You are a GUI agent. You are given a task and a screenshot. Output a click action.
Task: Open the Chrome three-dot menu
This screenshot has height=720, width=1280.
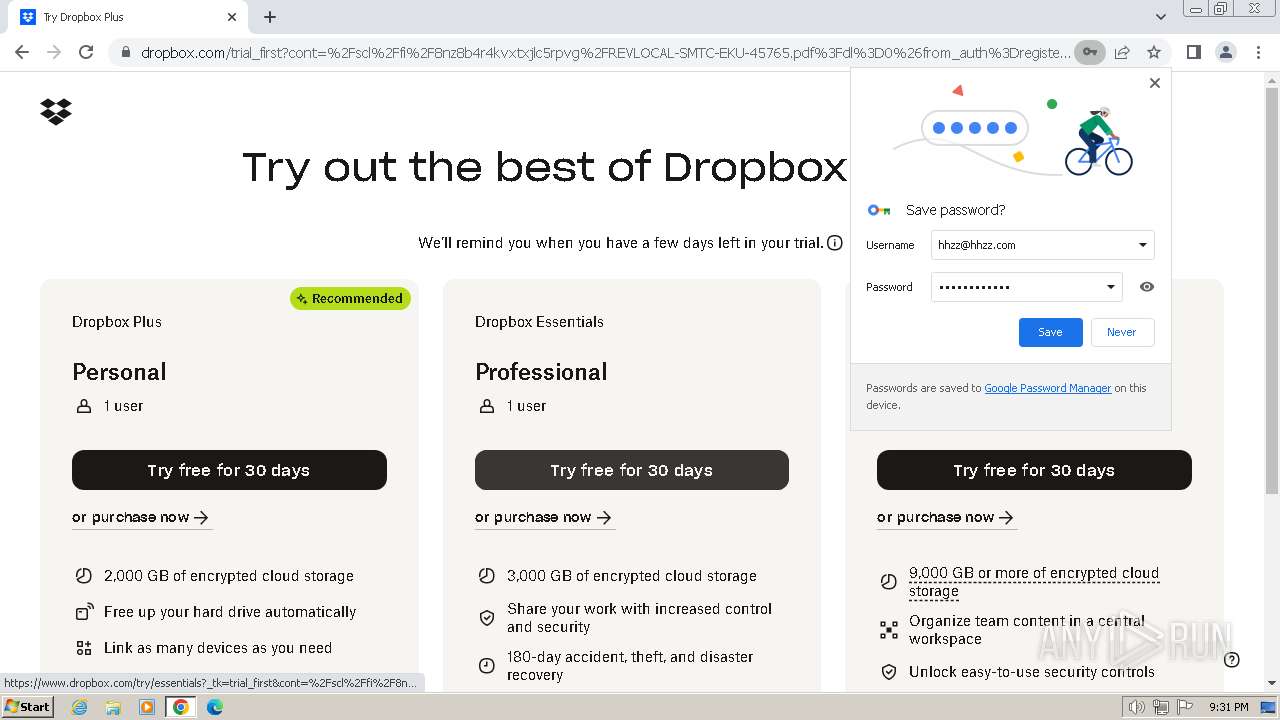pyautogui.click(x=1257, y=52)
